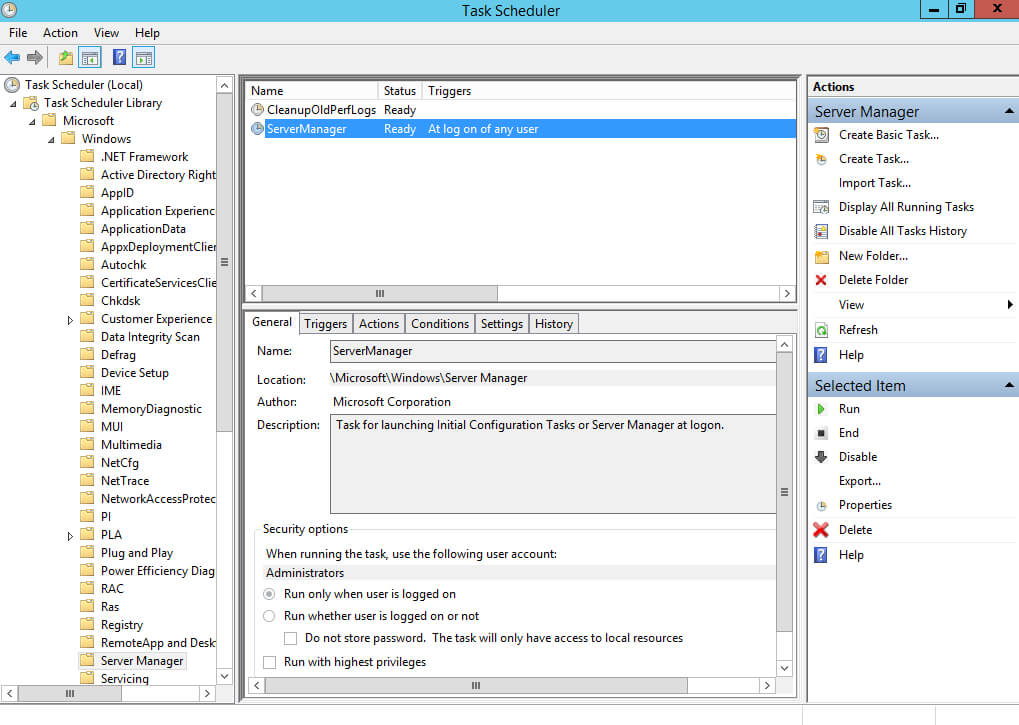Click the black End stop icon

click(821, 433)
